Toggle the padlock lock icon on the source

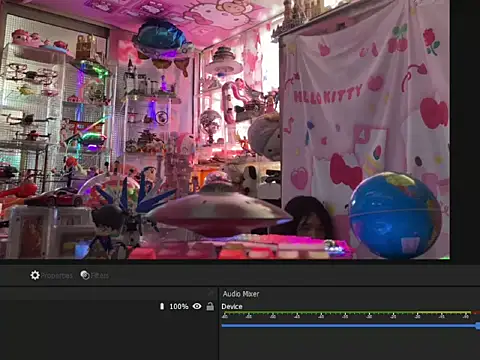(210, 306)
